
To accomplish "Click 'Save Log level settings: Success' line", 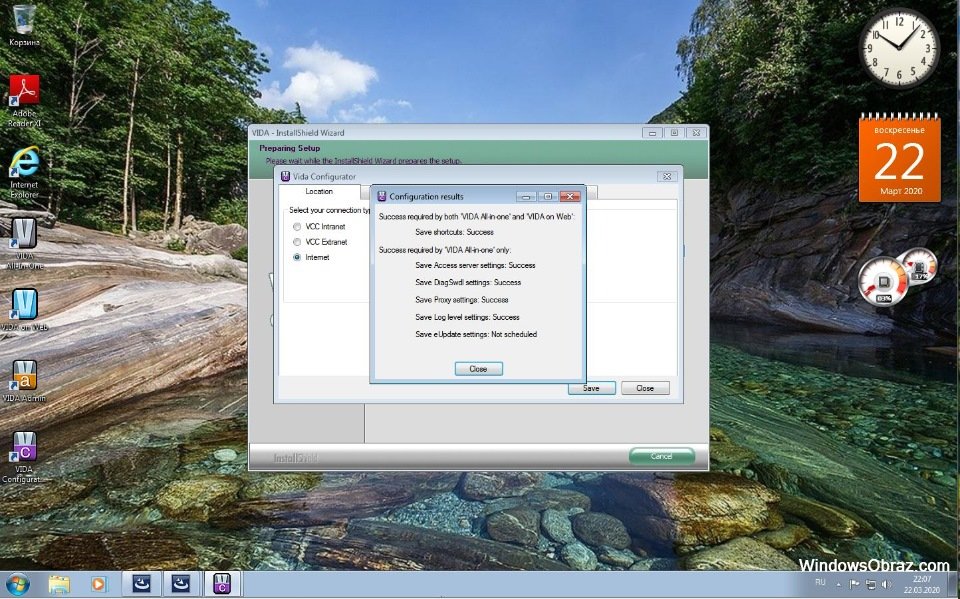I will pyautogui.click(x=467, y=317).
